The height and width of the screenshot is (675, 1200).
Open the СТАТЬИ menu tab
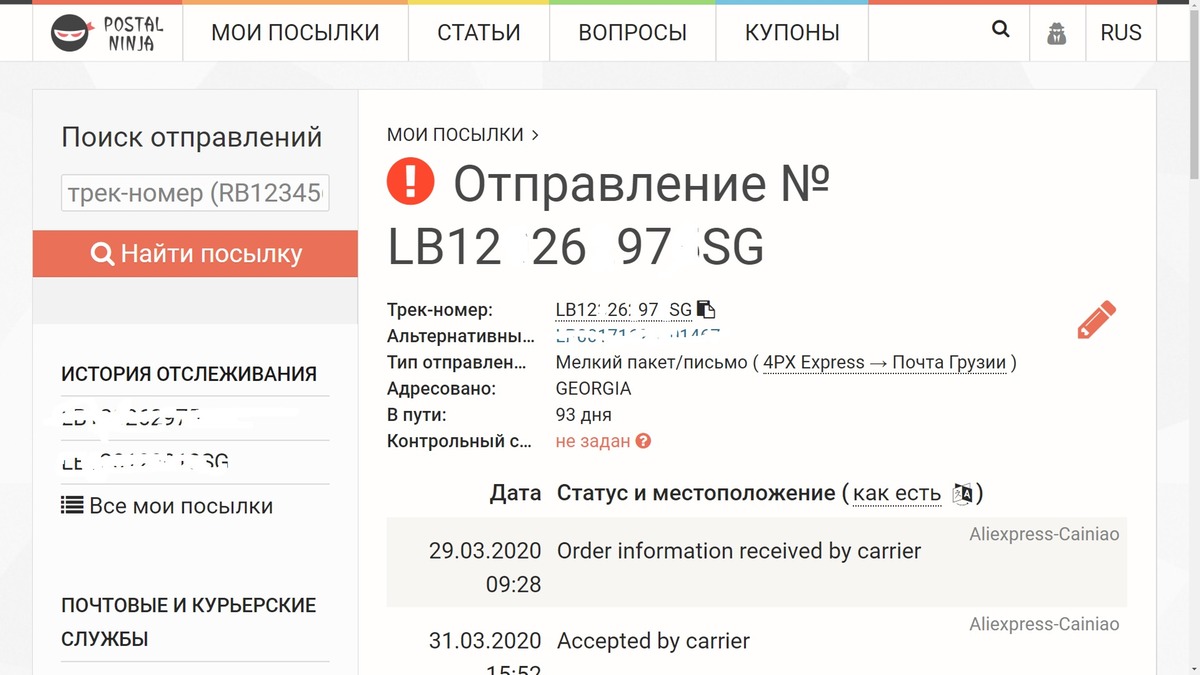[x=479, y=33]
